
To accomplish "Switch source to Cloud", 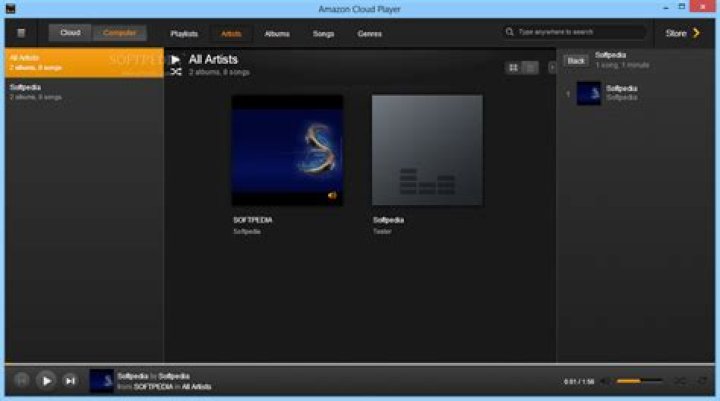I will [70, 33].
